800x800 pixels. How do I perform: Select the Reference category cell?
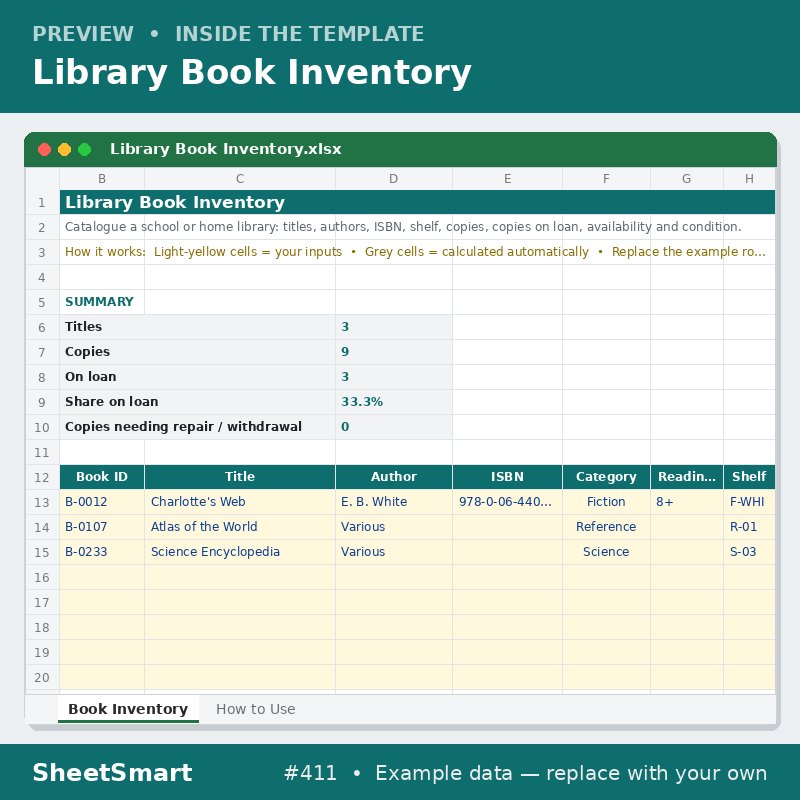[x=606, y=527]
